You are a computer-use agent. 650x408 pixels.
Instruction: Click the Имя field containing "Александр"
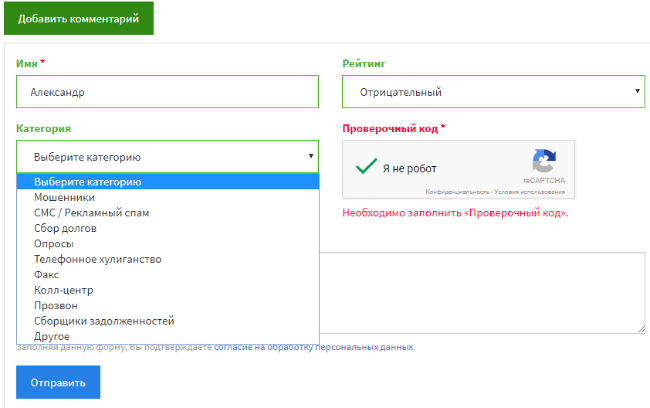[x=167, y=92]
